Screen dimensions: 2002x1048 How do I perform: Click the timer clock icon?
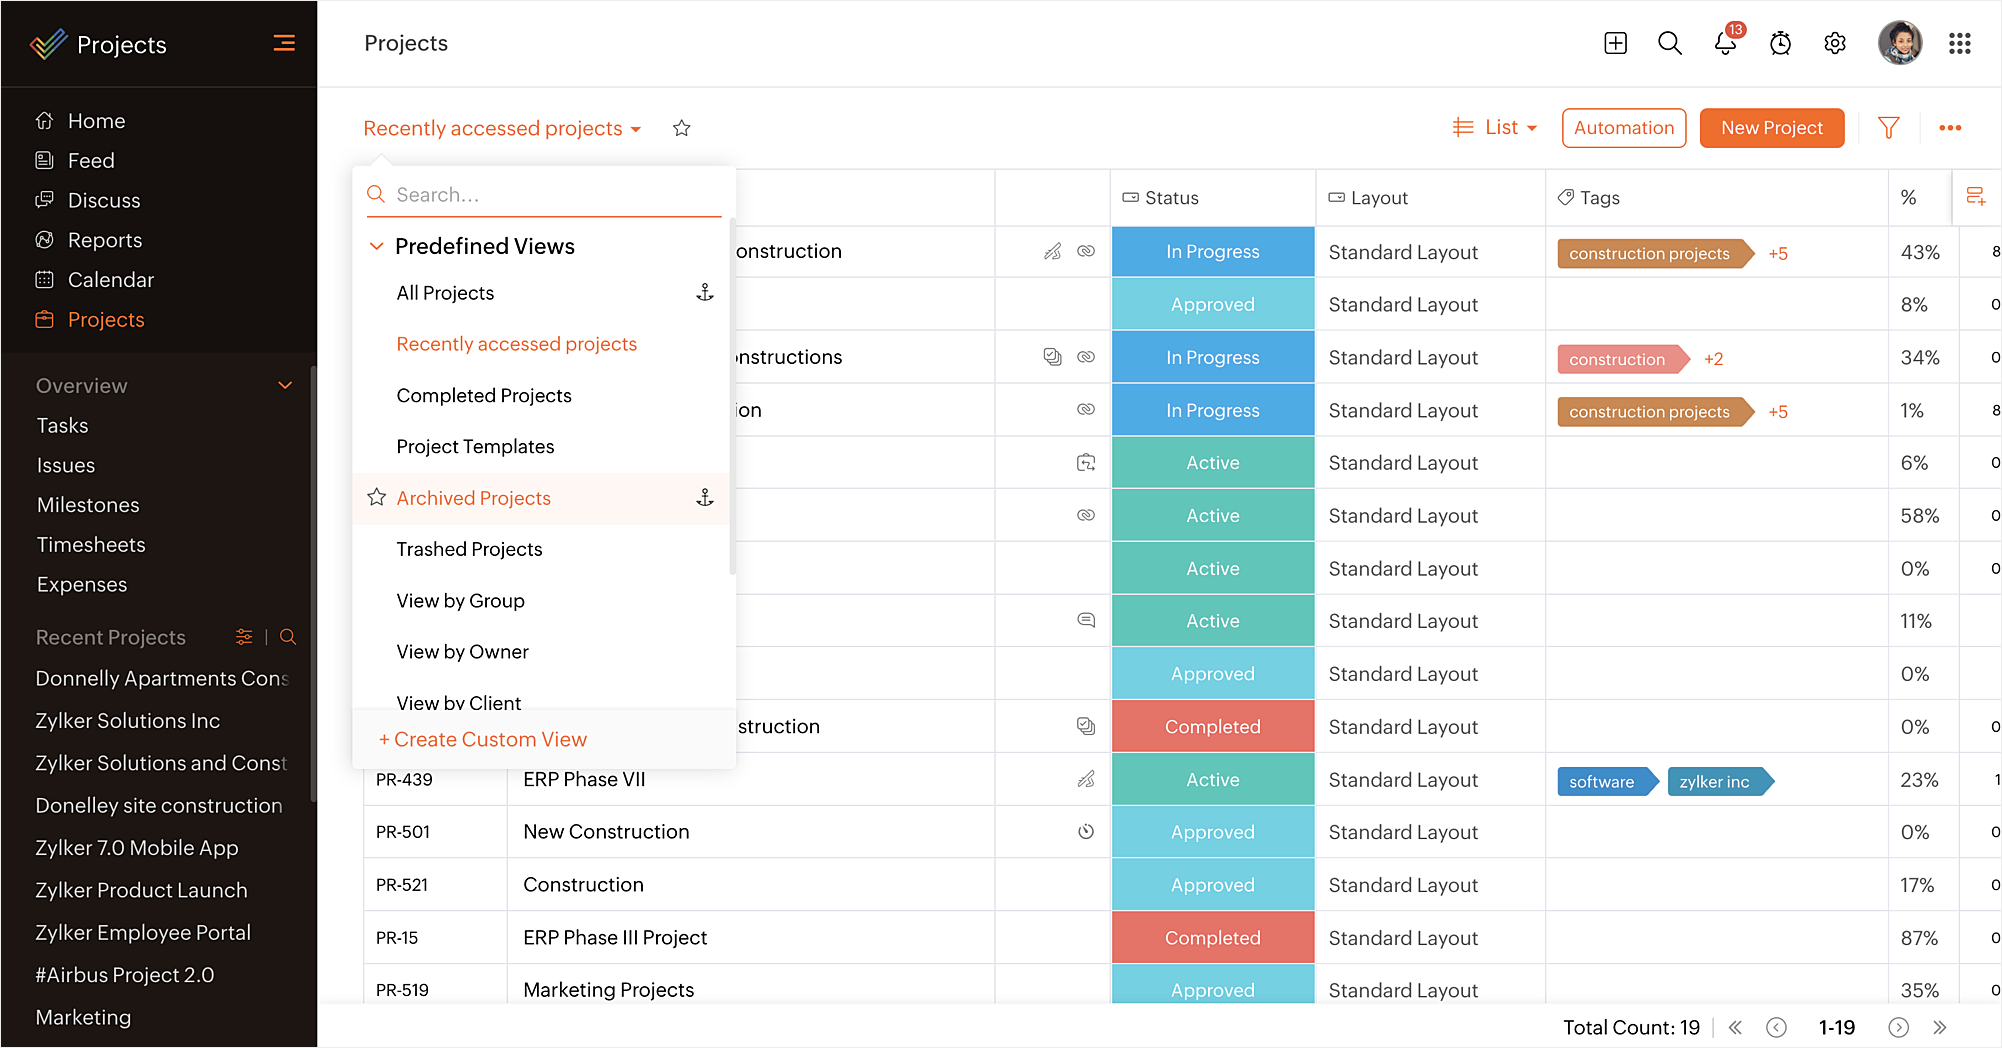[x=1780, y=43]
